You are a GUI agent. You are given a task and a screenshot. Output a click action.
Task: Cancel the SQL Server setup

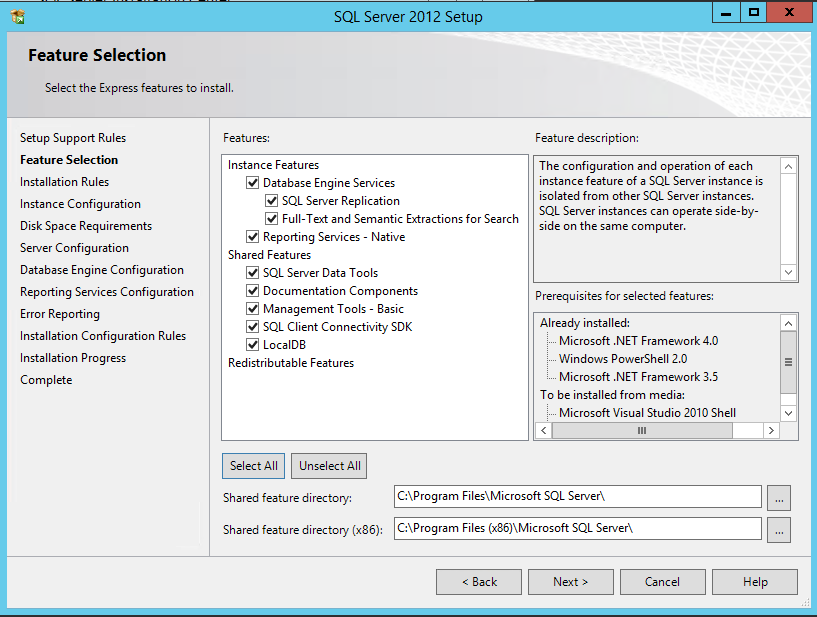tap(663, 582)
